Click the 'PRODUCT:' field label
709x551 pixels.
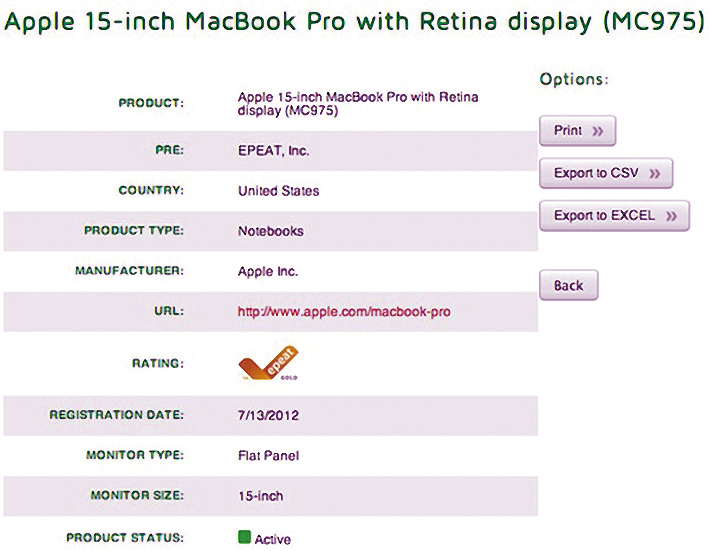151,103
